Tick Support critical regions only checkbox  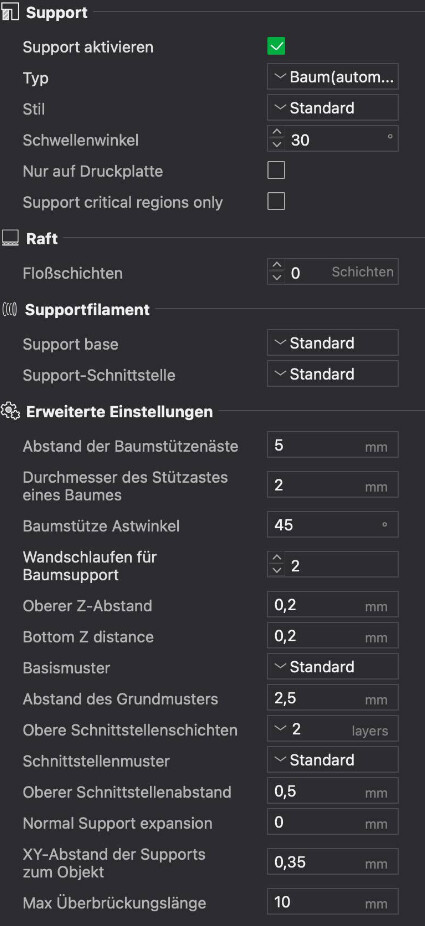tap(276, 202)
